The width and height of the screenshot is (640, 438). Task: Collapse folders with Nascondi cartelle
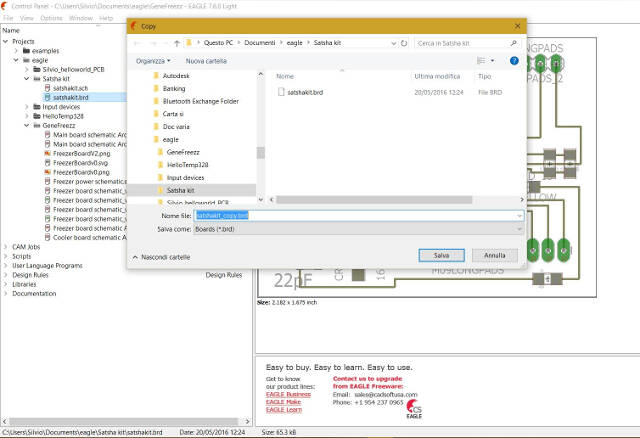162,257
